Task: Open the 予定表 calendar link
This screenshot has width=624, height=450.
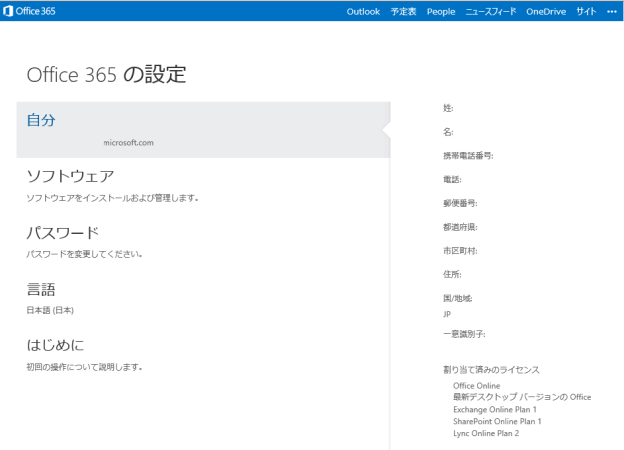Action: pyautogui.click(x=403, y=12)
